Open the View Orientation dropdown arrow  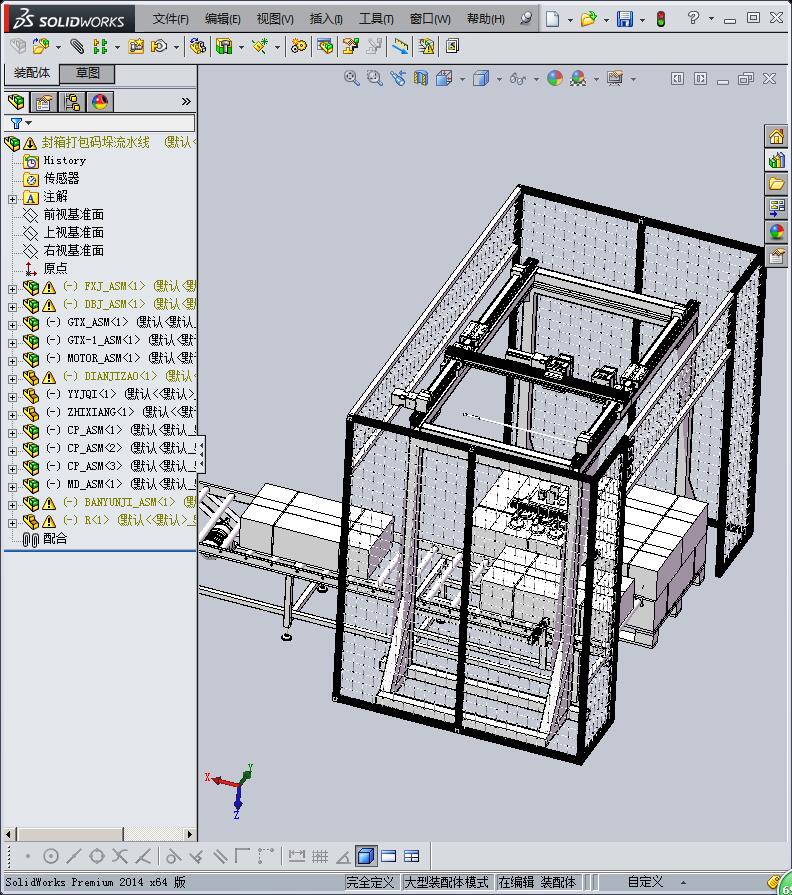coord(462,79)
